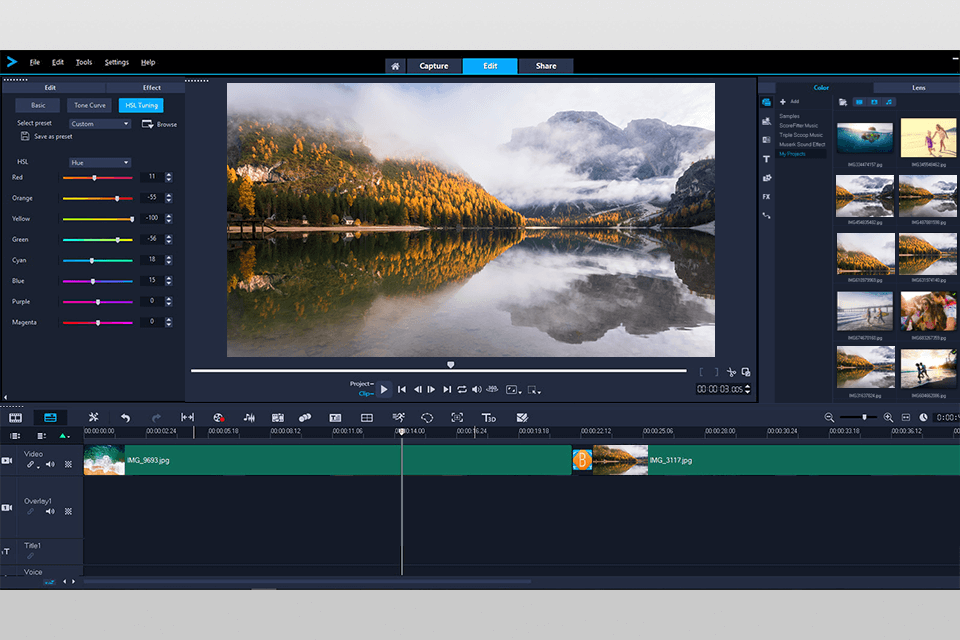960x640 pixels.
Task: Switch to the Share tab
Action: 546,66
